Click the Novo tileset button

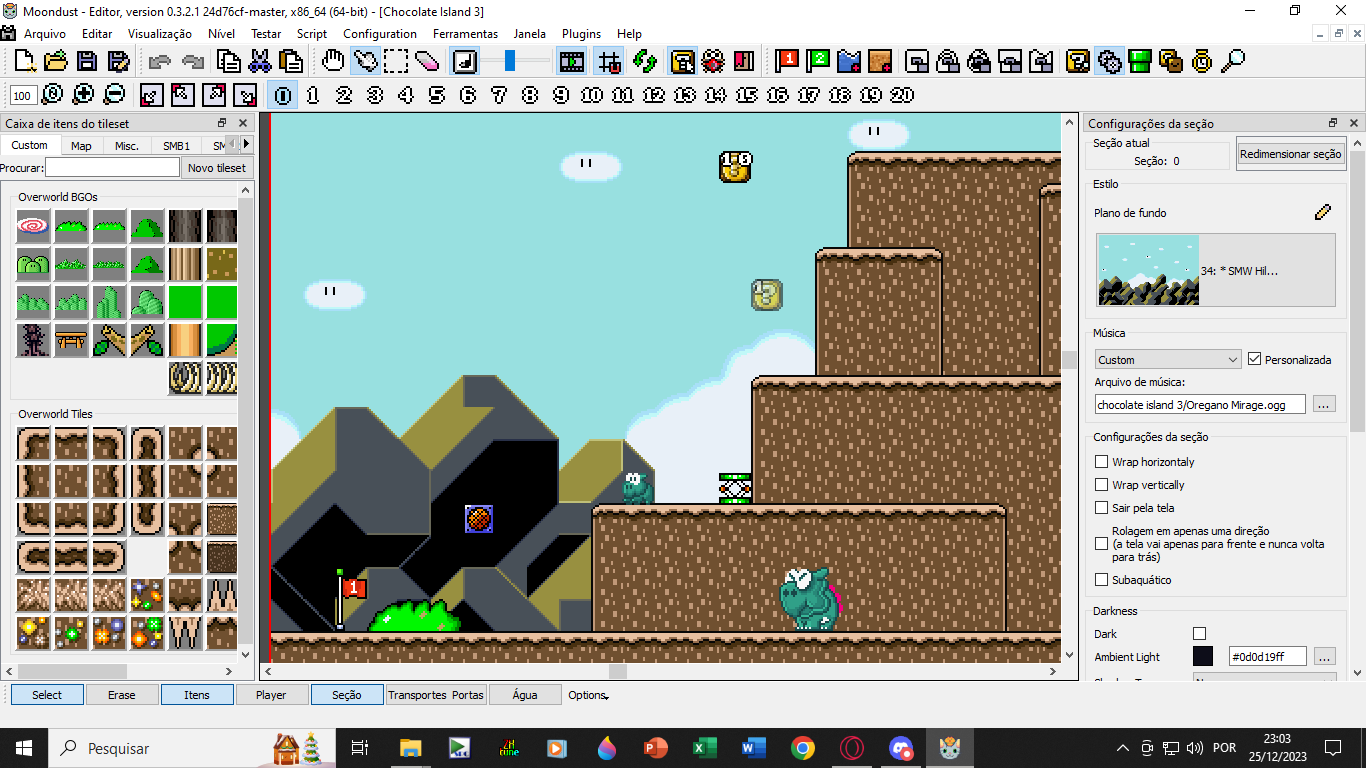pyautogui.click(x=217, y=167)
